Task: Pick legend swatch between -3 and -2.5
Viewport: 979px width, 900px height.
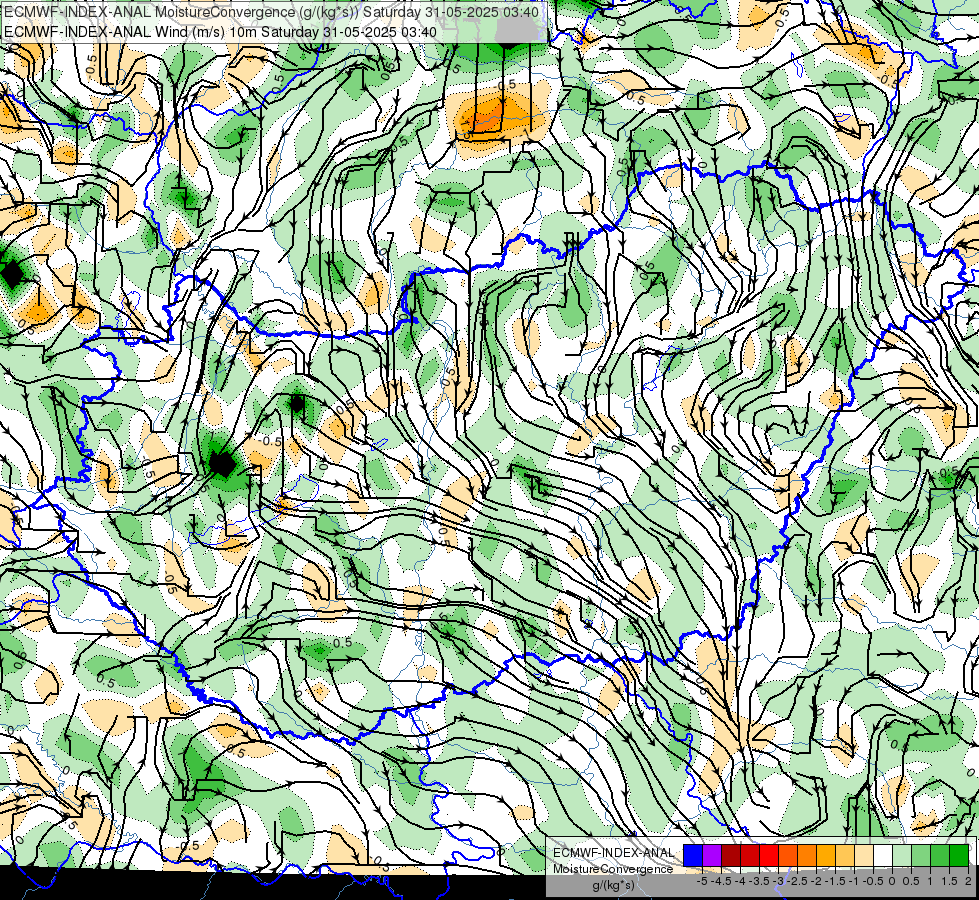Action: click(788, 855)
